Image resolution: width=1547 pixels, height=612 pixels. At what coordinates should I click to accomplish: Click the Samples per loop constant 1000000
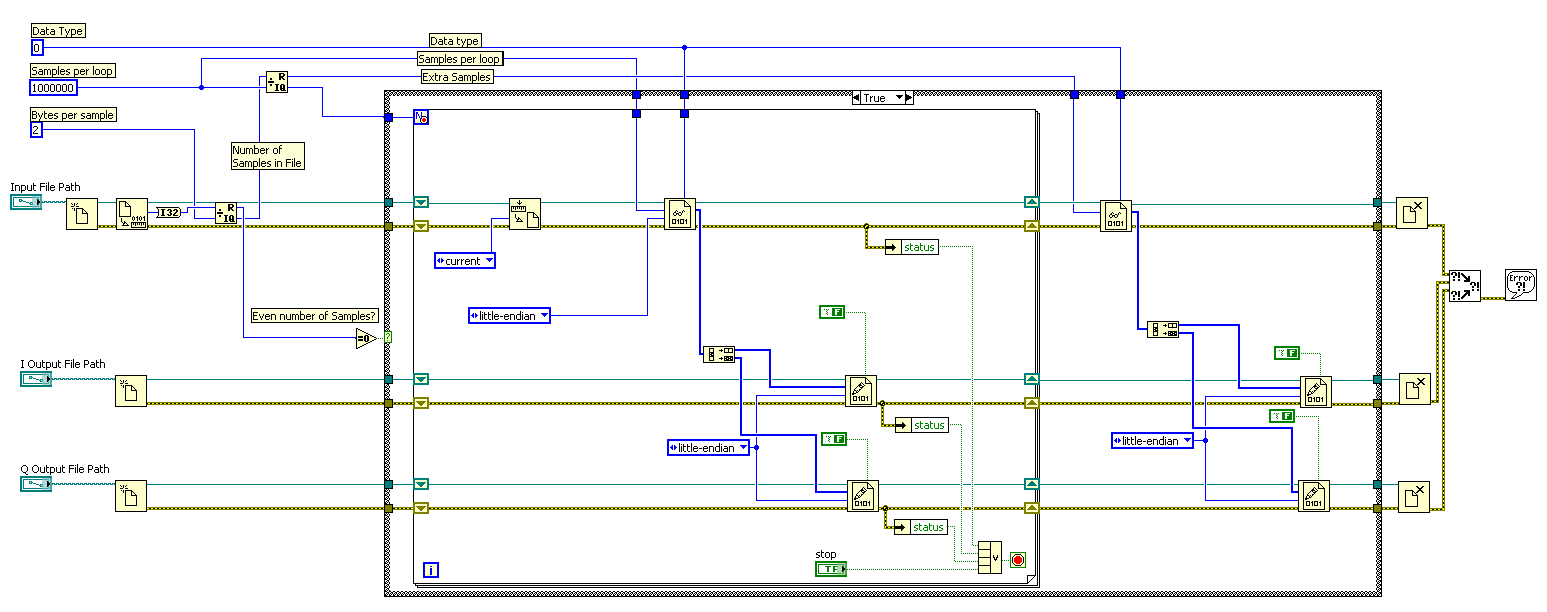(53, 88)
